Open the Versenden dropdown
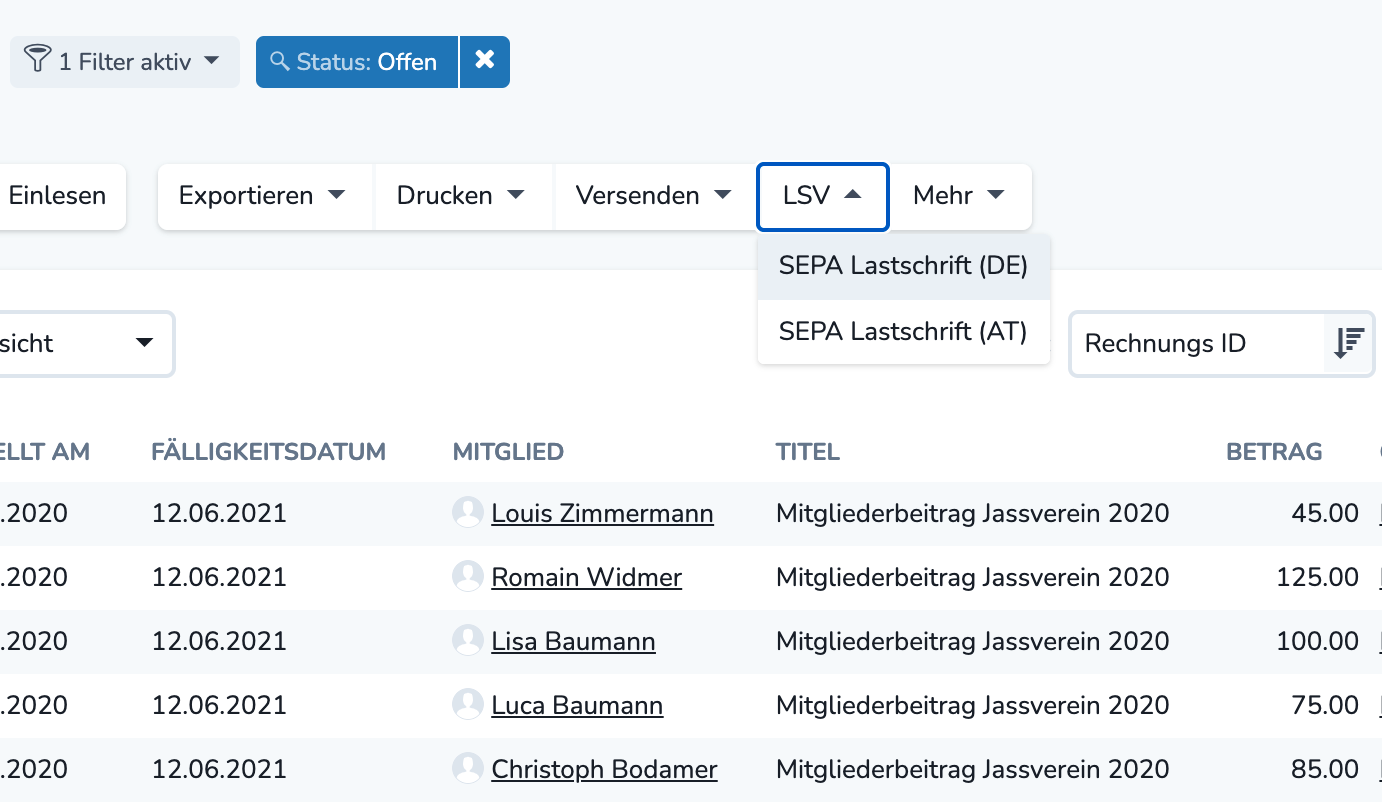 point(653,196)
